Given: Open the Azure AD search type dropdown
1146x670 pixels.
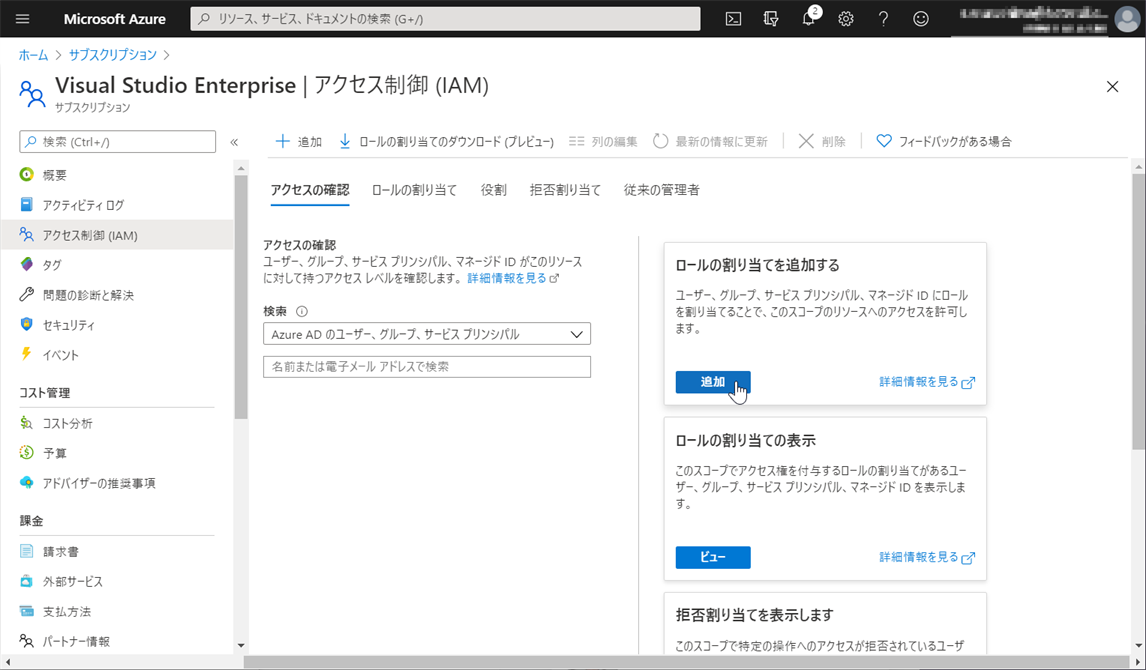Looking at the screenshot, I should tap(427, 334).
